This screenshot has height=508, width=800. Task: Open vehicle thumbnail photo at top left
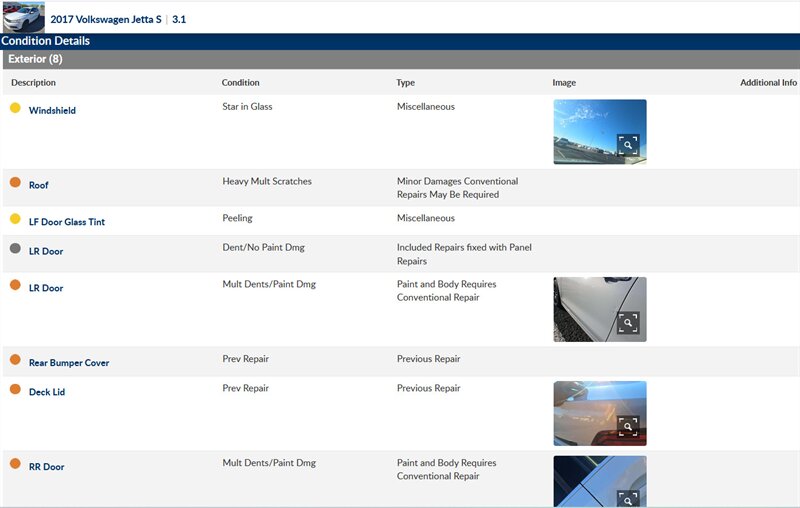[x=23, y=17]
